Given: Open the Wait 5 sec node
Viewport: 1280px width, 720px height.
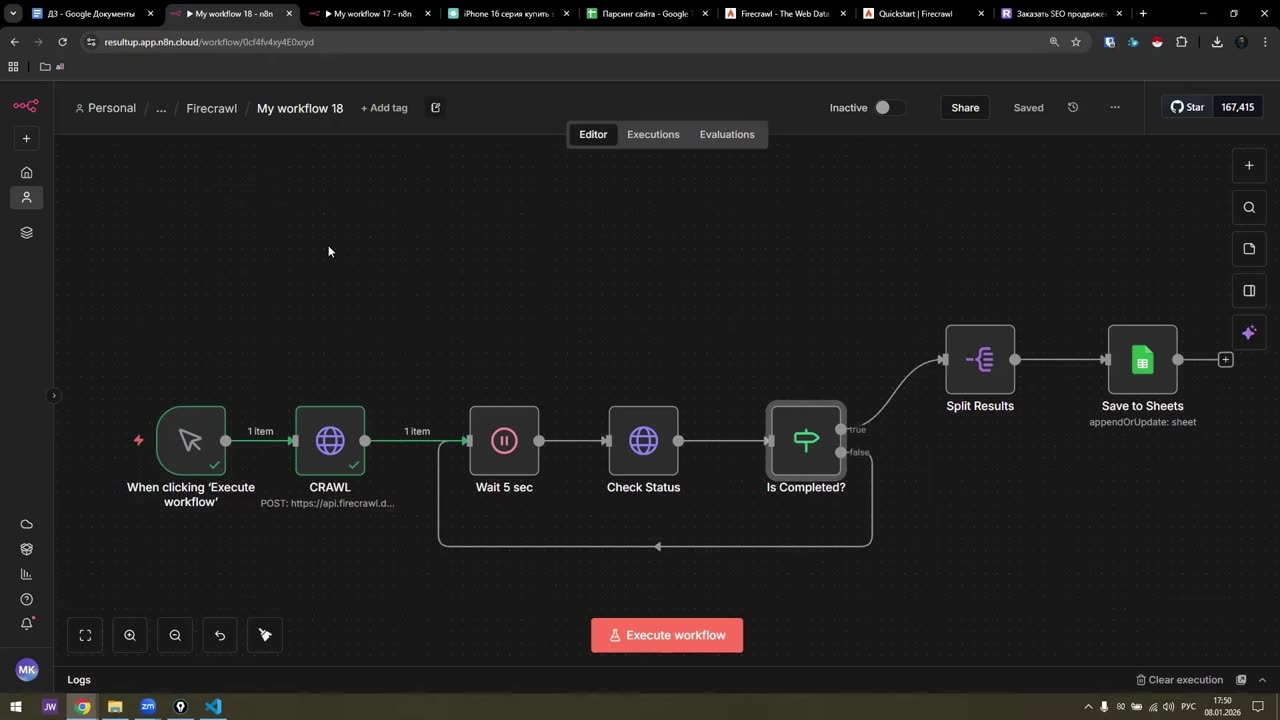Looking at the screenshot, I should [x=504, y=440].
